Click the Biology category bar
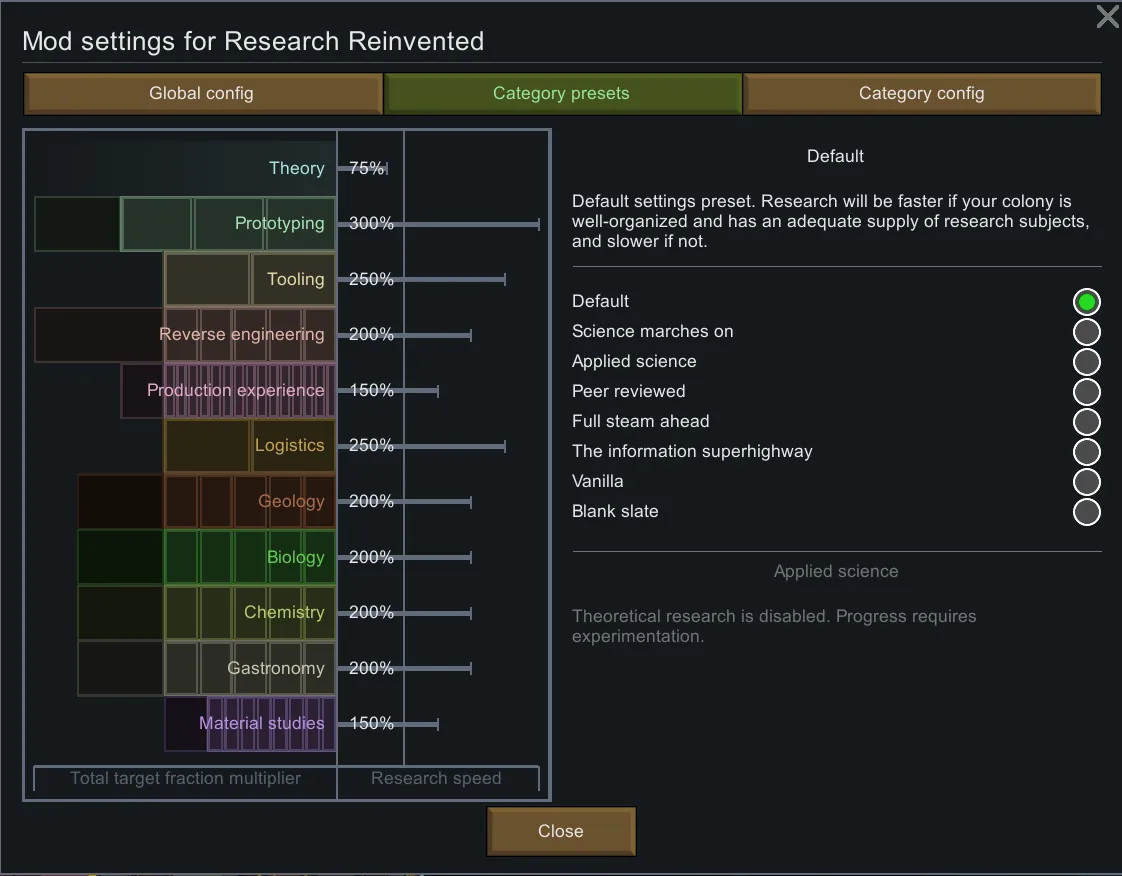The height and width of the screenshot is (876, 1122). point(250,557)
